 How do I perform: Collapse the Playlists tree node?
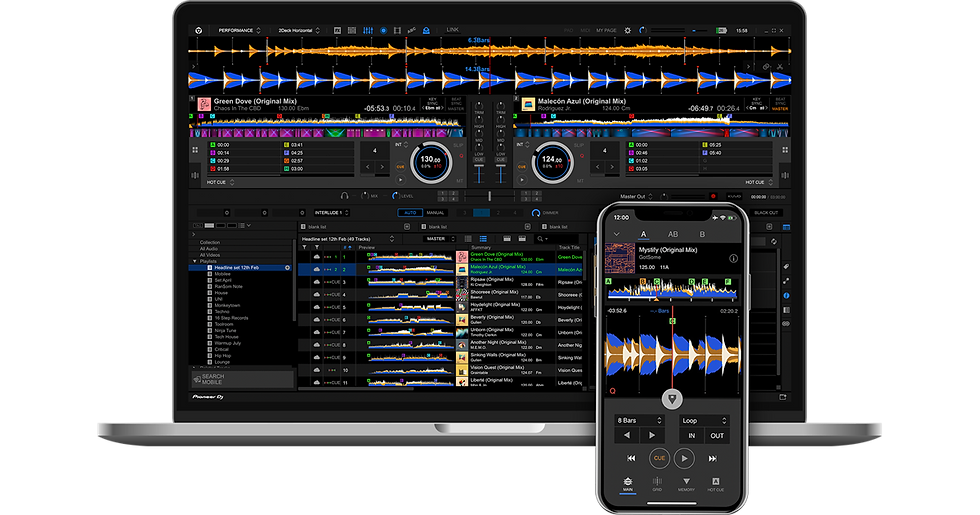(x=194, y=261)
